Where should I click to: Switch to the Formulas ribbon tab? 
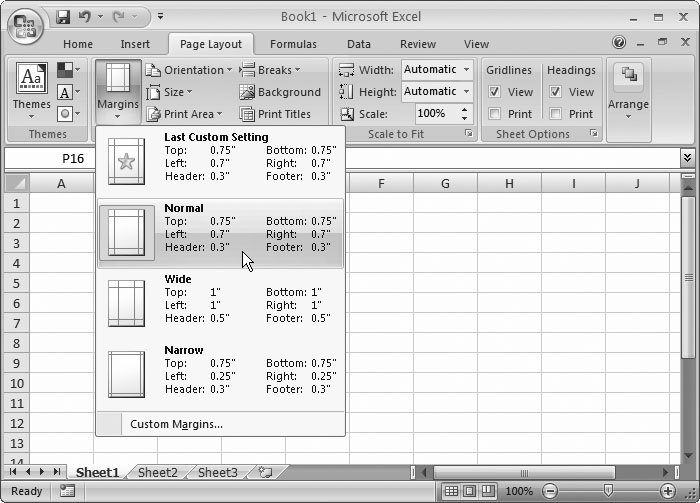pos(293,44)
